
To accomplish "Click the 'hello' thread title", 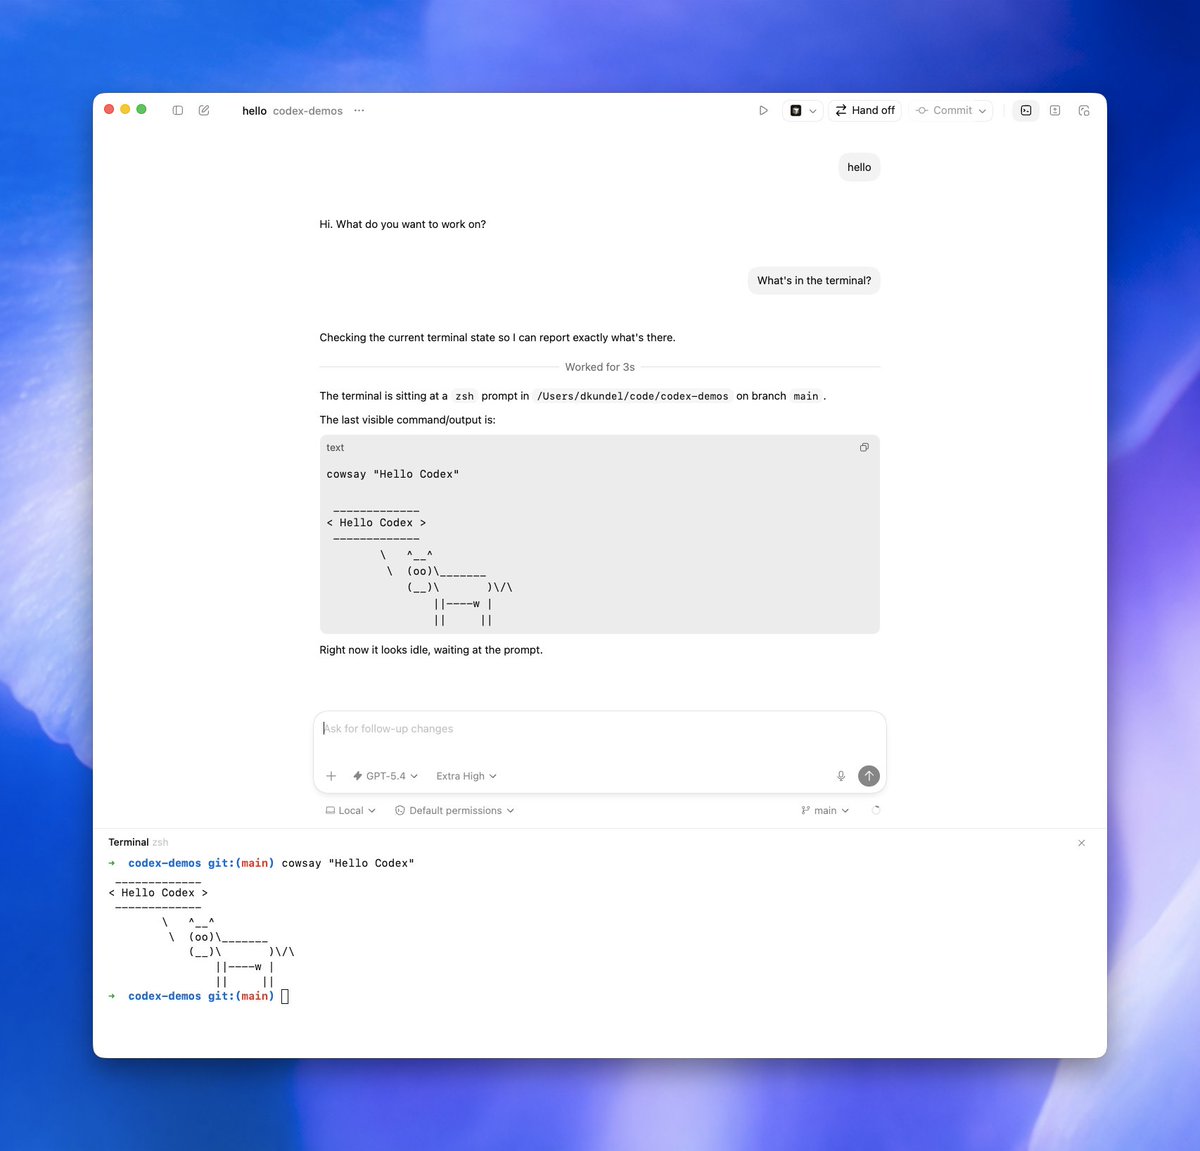I will [254, 111].
